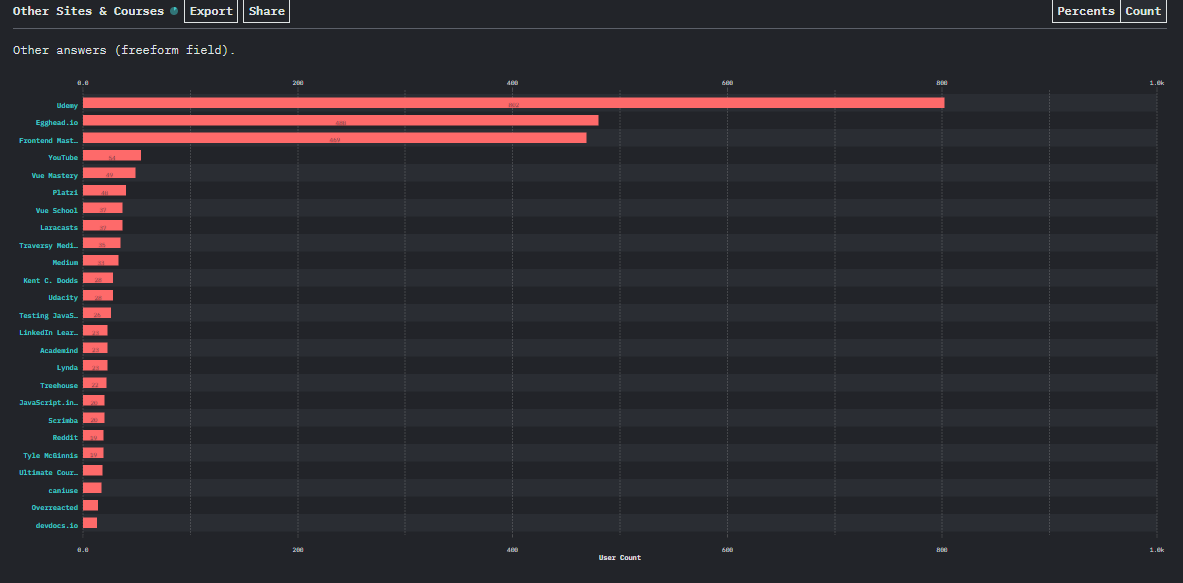The image size is (1183, 583).
Task: Select the Academind row label
Action: pyautogui.click(x=60, y=351)
